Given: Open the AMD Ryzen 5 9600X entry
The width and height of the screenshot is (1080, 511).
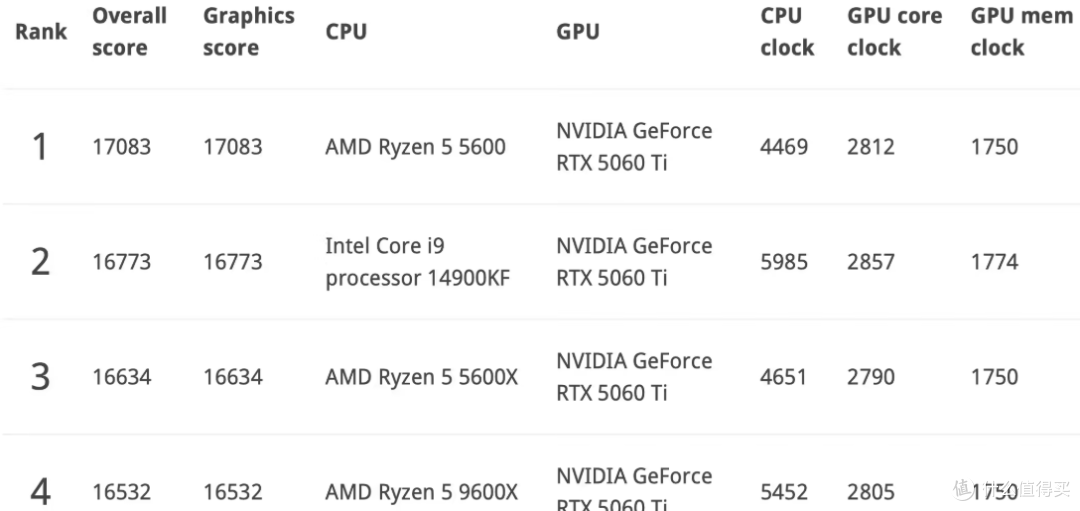Looking at the screenshot, I should tap(421, 492).
